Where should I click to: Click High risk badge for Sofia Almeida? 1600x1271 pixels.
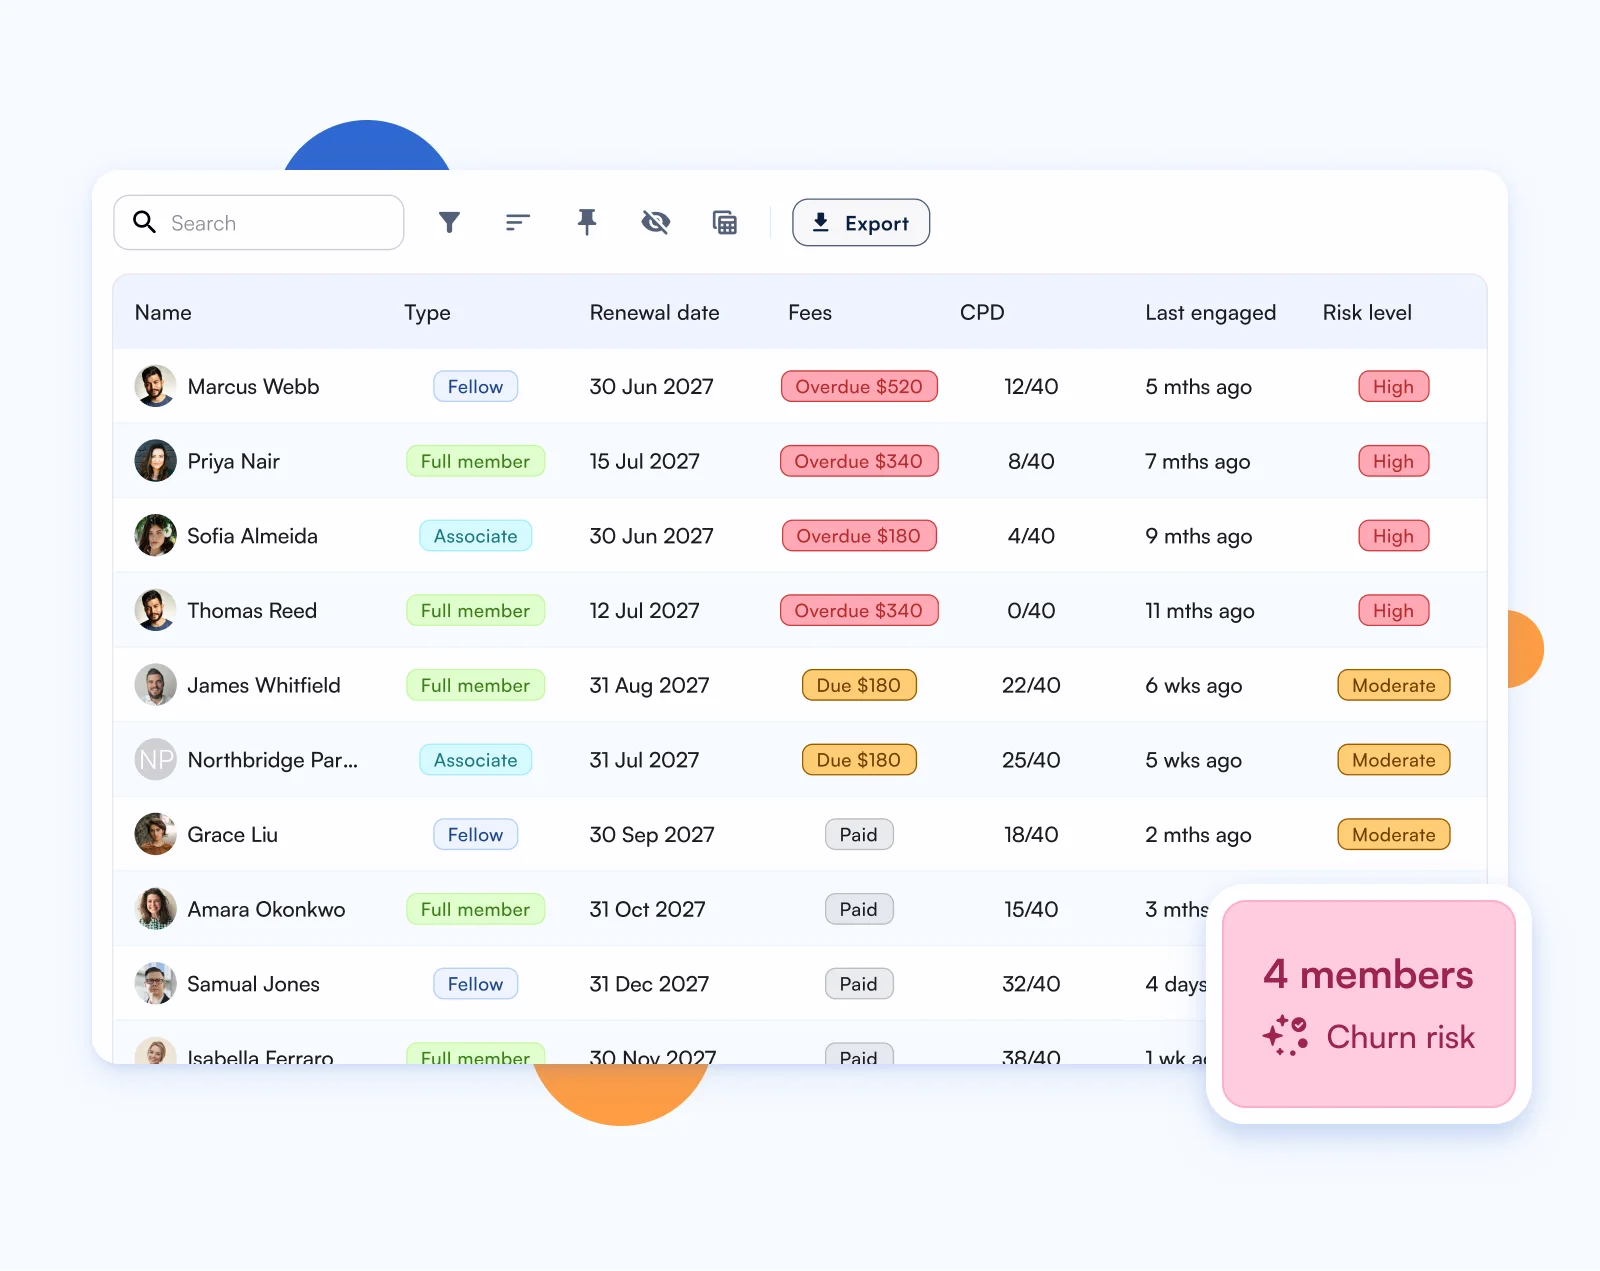click(1393, 536)
